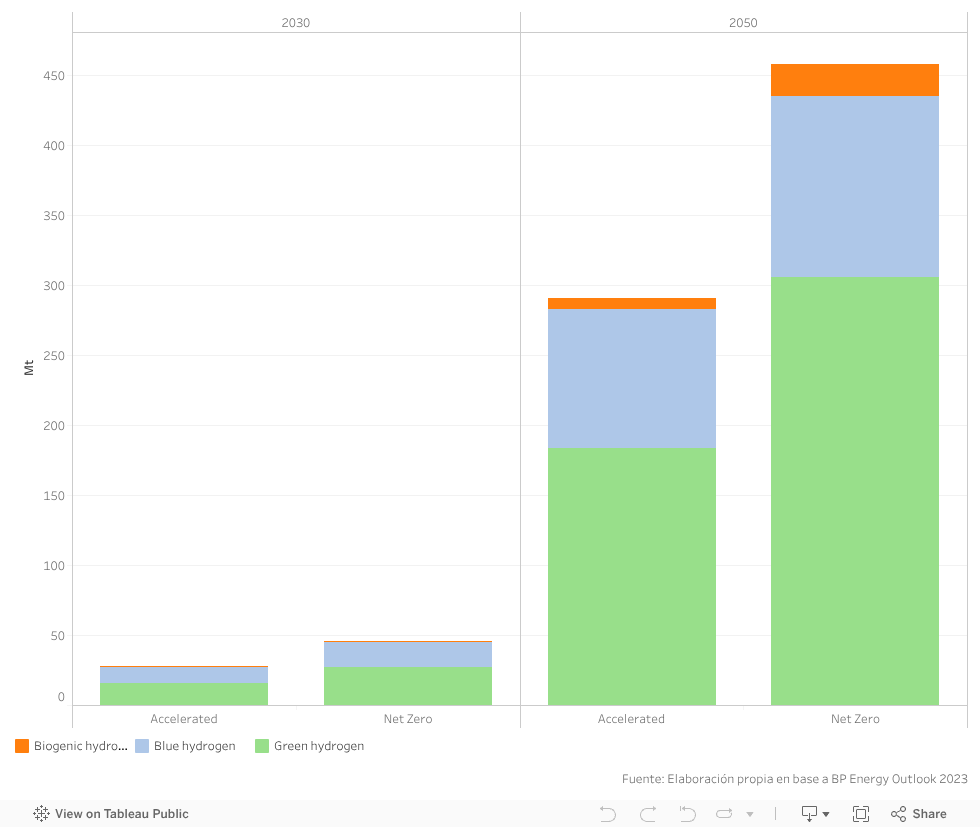Select blue bar segment of 2030 Accelerated
Image resolution: width=980 pixels, height=827 pixels.
pos(184,675)
